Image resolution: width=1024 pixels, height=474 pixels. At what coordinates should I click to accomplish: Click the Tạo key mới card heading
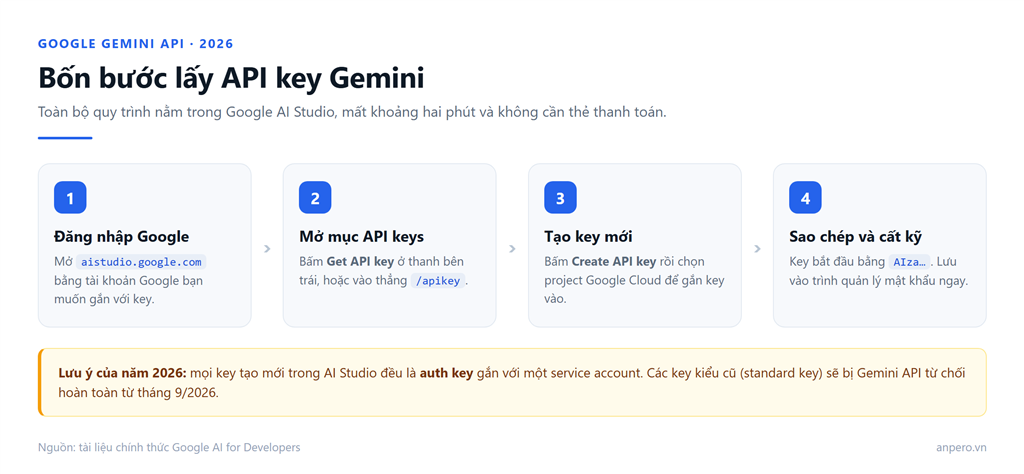(x=588, y=236)
